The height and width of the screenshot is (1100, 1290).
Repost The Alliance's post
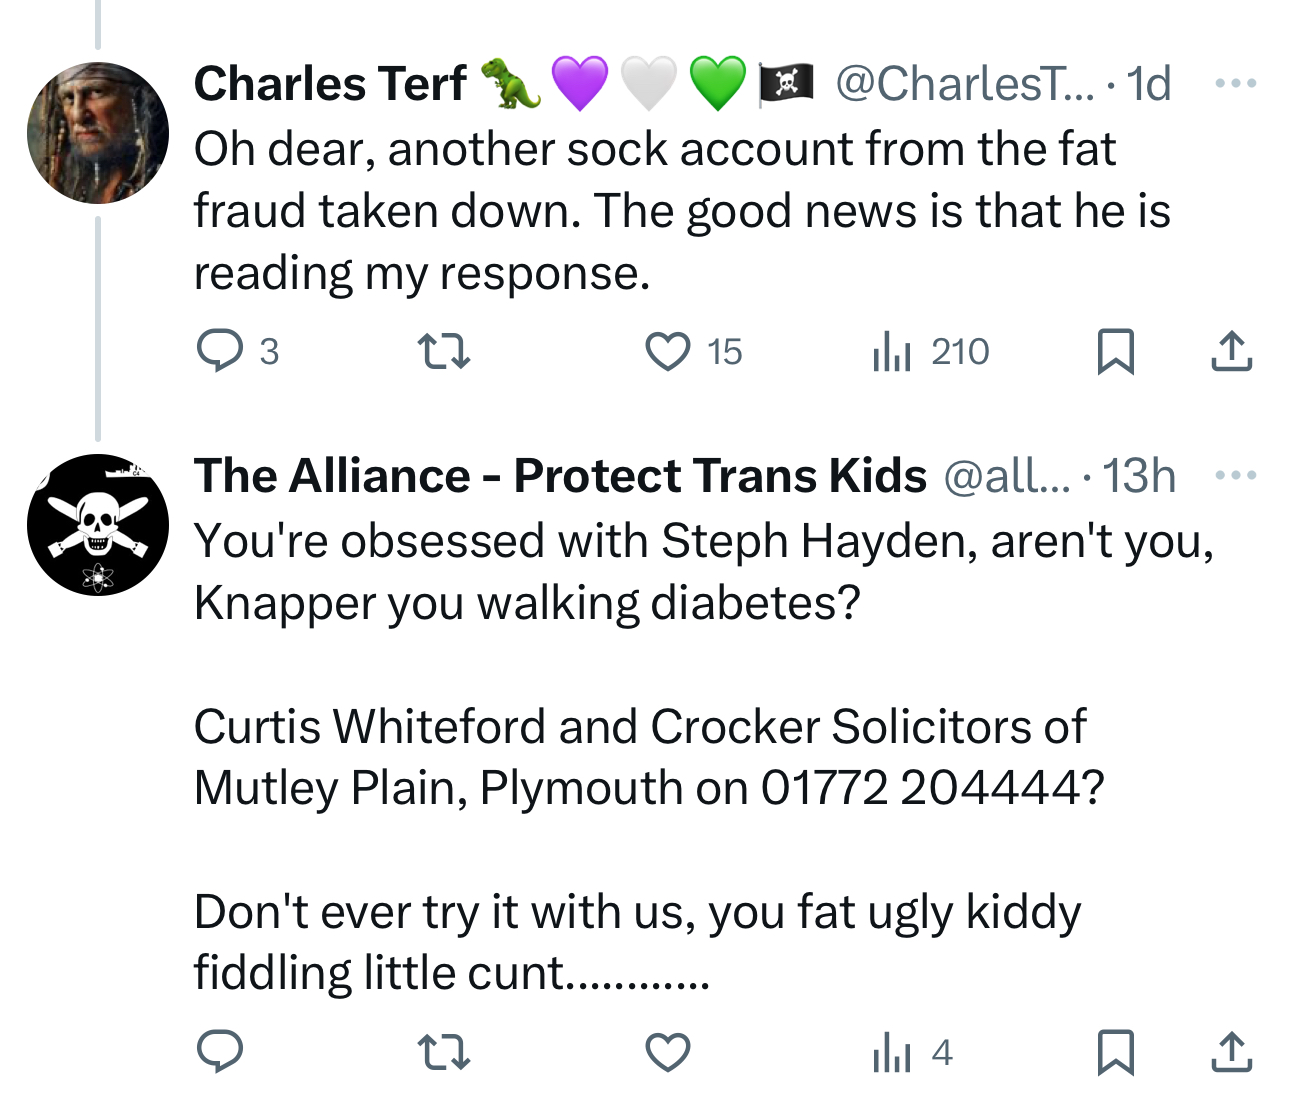pos(443,1052)
